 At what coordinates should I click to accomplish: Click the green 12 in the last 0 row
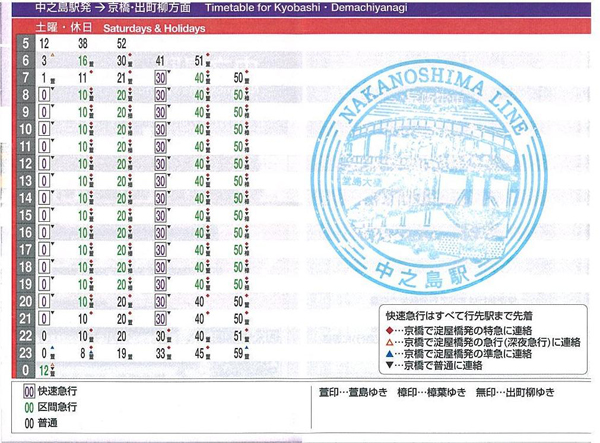click(x=44, y=370)
